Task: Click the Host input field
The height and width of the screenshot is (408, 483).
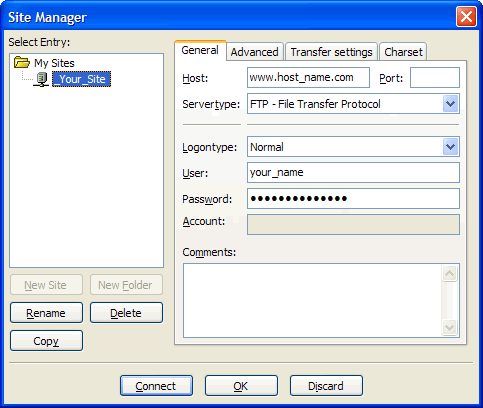Action: pos(308,77)
